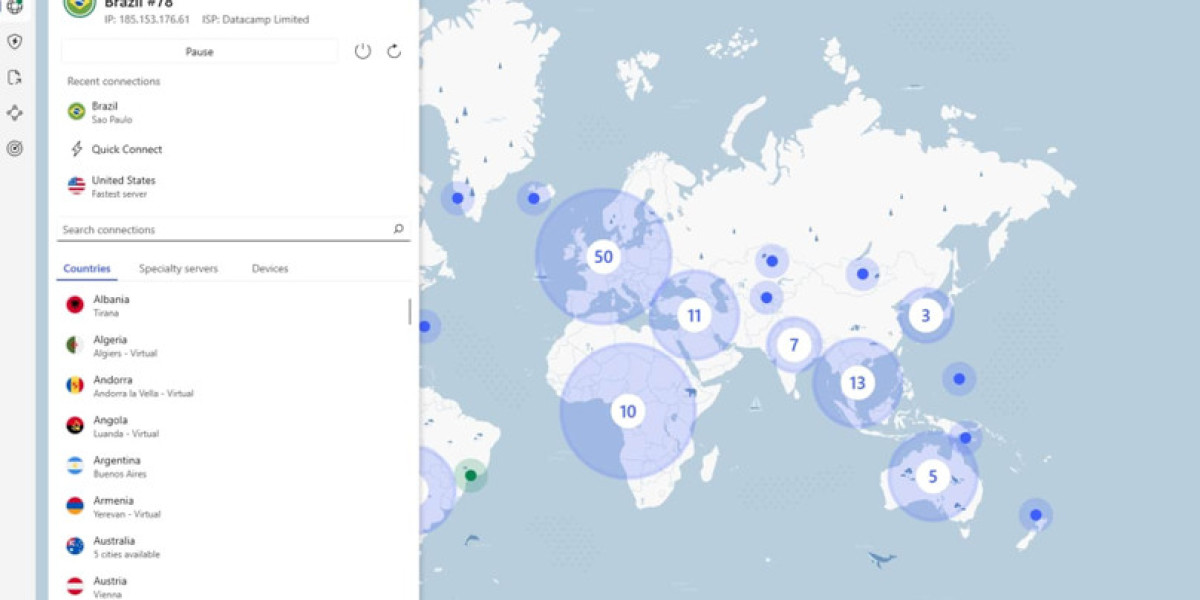Open the Dark Web Monitor target icon
This screenshot has width=1200, height=600.
click(14, 148)
